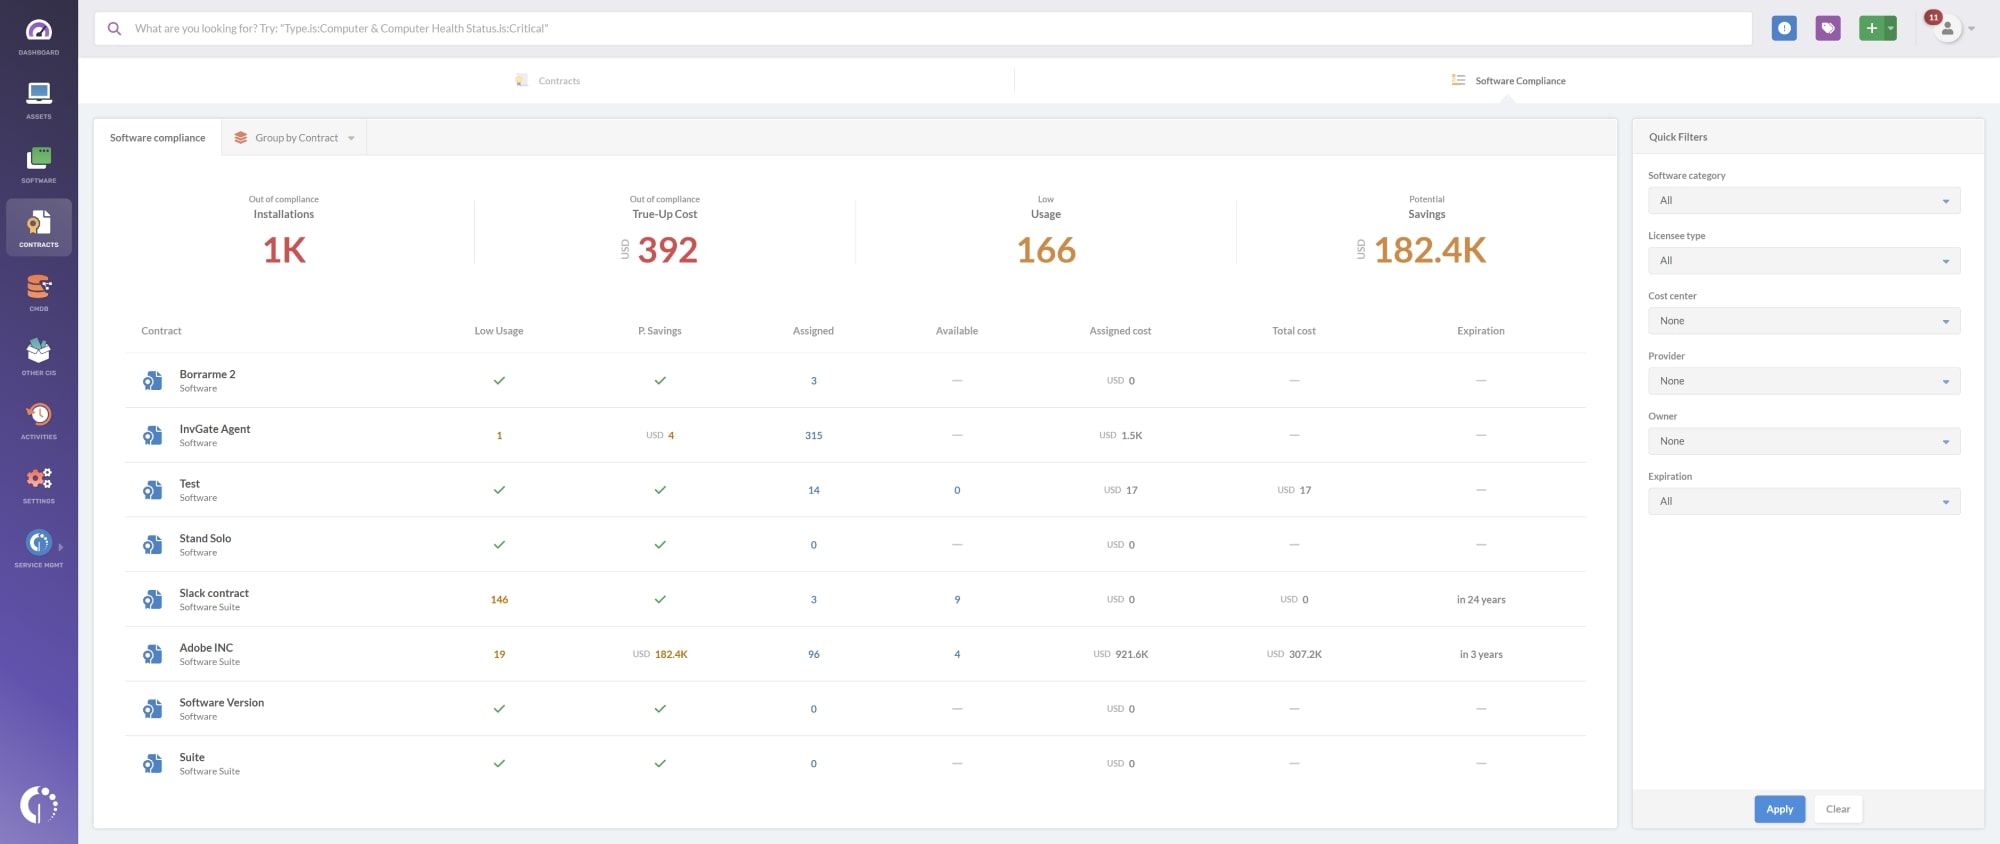Click Adobe INC assigned cost 921.6K
Viewport: 2000px width, 844px height.
click(1120, 655)
